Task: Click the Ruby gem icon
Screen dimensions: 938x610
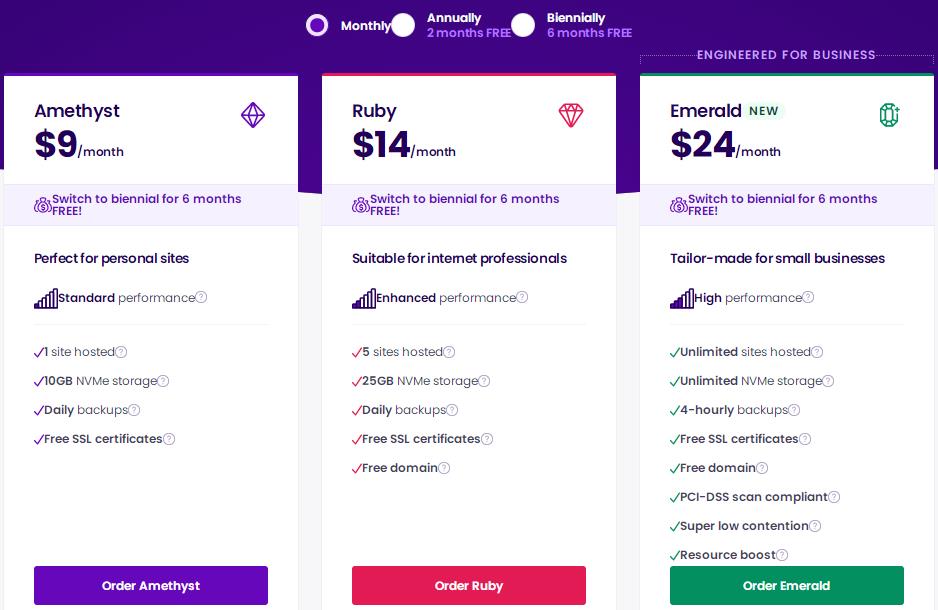Action: (571, 115)
